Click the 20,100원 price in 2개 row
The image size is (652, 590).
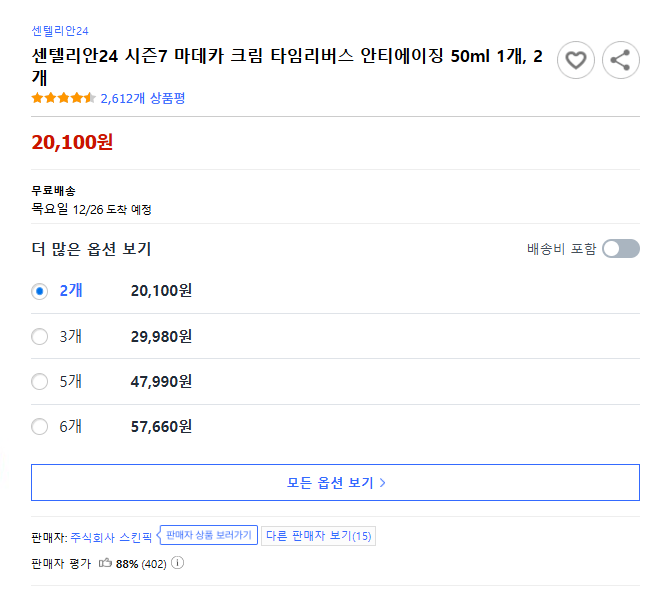pyautogui.click(x=161, y=291)
